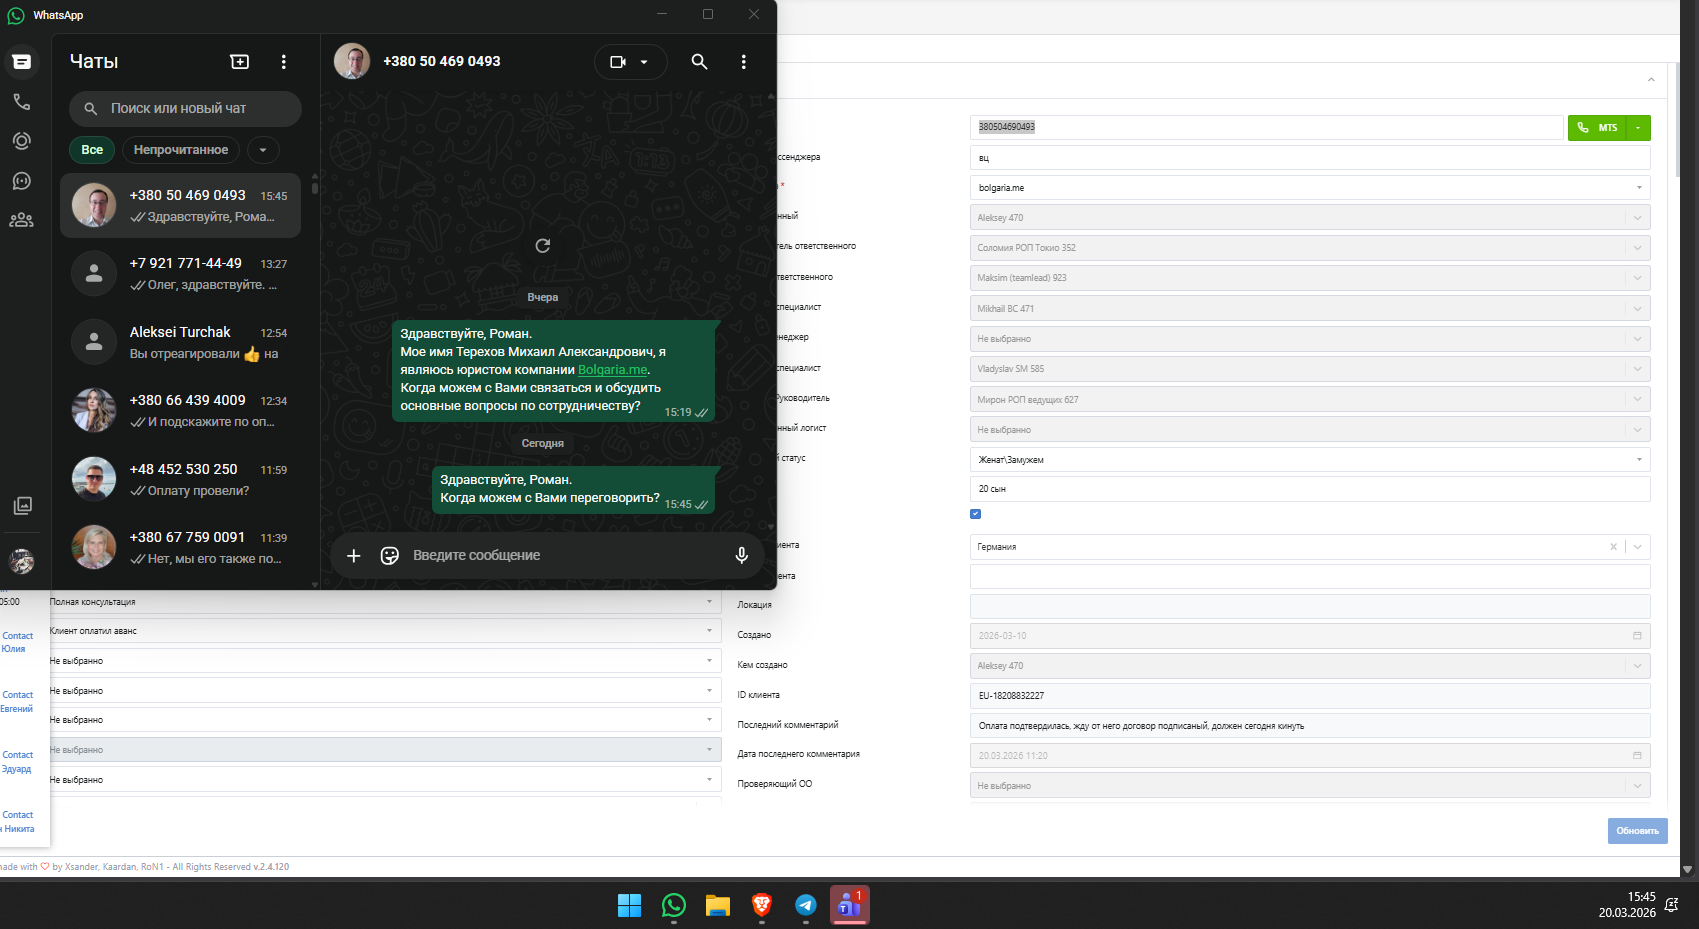Open the Calls tab in WhatsApp sidebar

(21, 102)
